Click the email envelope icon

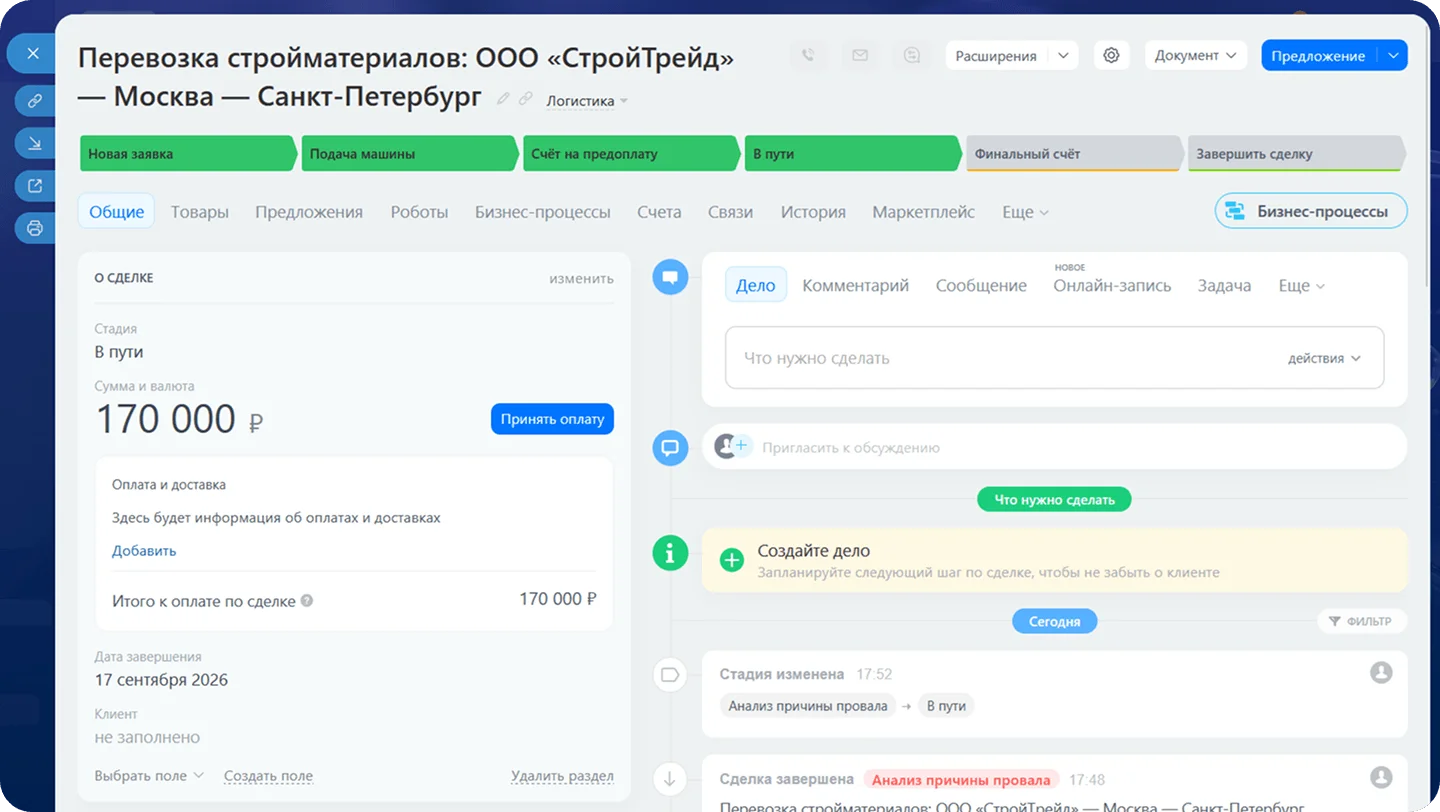(x=860, y=56)
